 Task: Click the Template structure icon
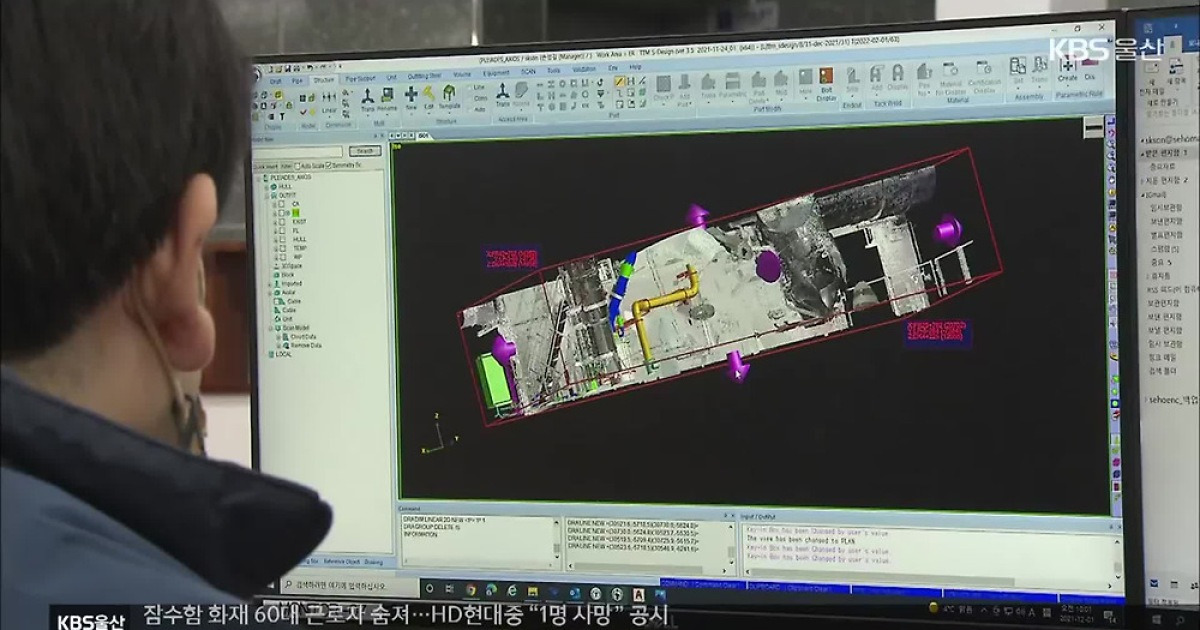[447, 92]
